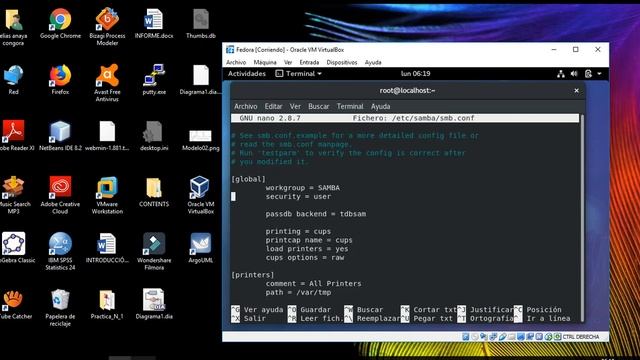Click the 'cups options = raw' line
Image resolution: width=640 pixels, height=360 pixels.
[x=304, y=258]
